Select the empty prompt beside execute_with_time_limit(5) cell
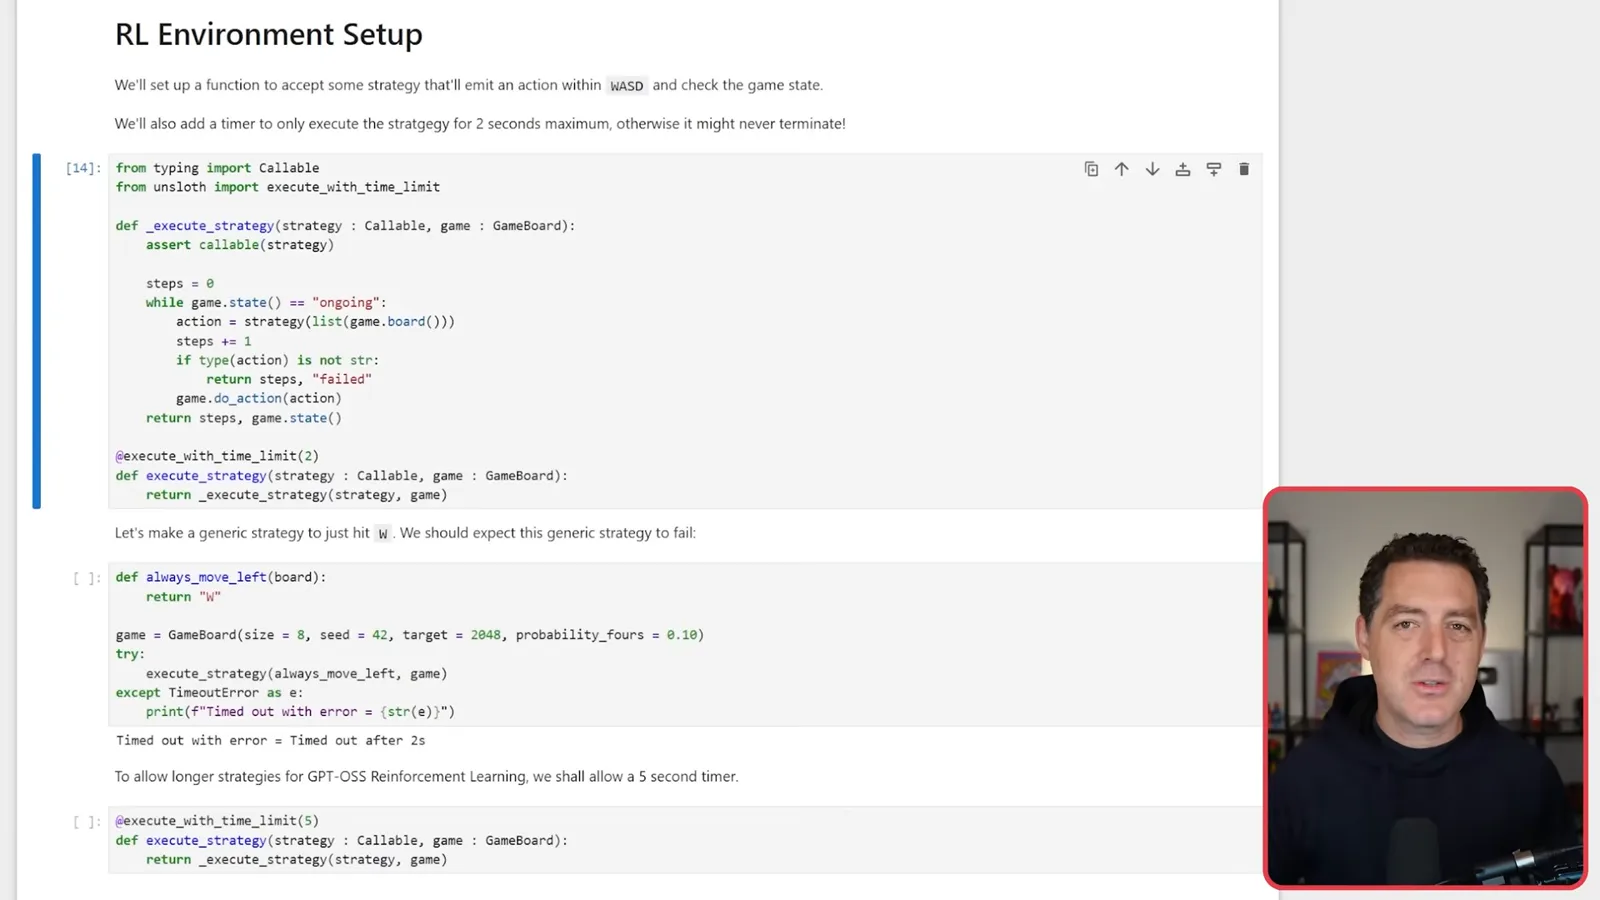The image size is (1600, 900). (87, 822)
